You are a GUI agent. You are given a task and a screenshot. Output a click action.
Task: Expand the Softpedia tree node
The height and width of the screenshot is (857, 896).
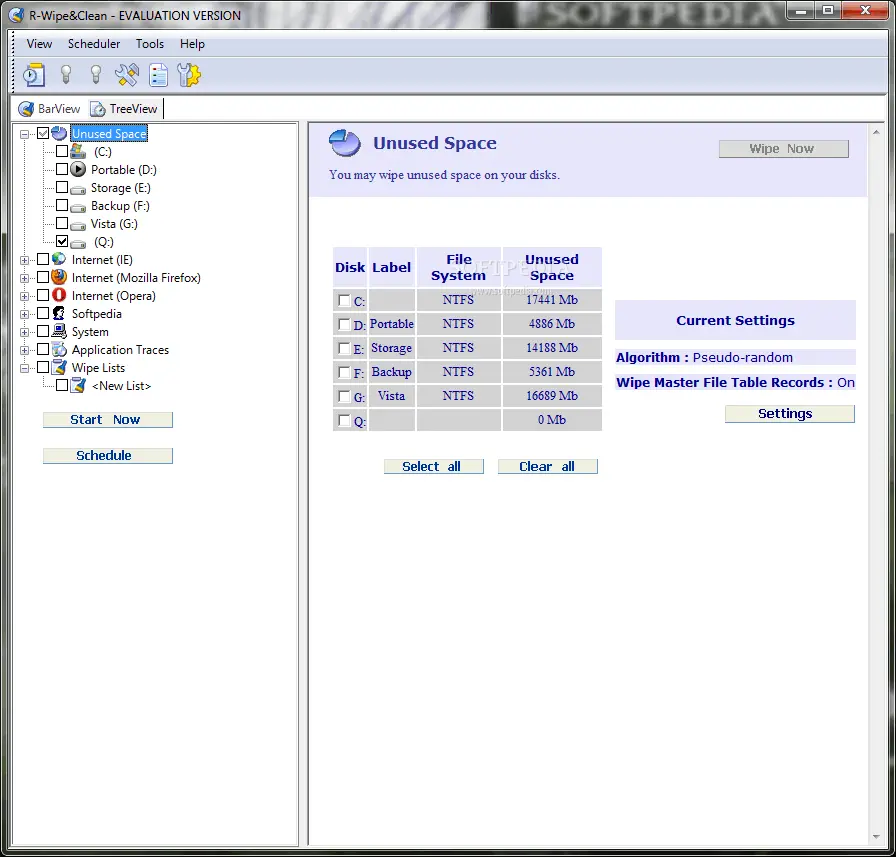click(x=25, y=314)
